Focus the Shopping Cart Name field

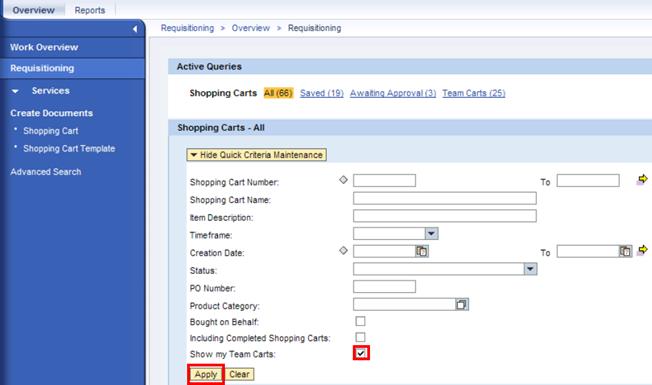(x=445, y=198)
